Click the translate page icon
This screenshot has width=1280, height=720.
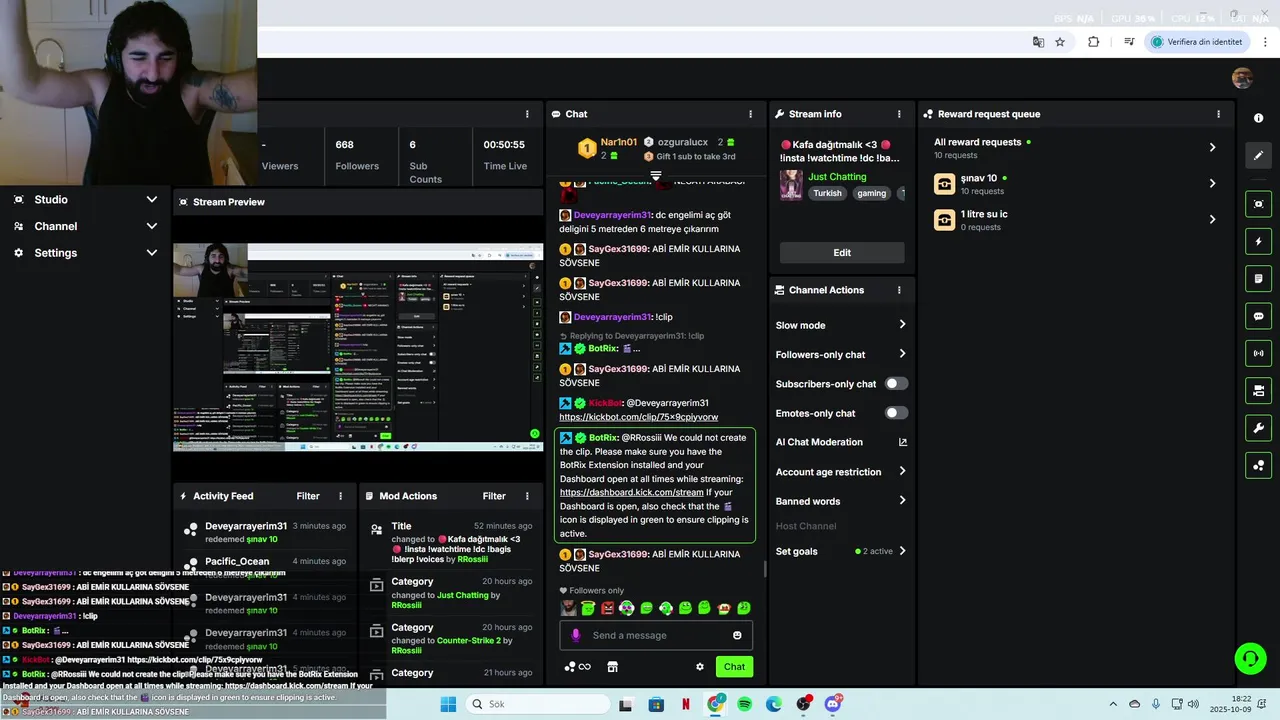(x=1038, y=42)
